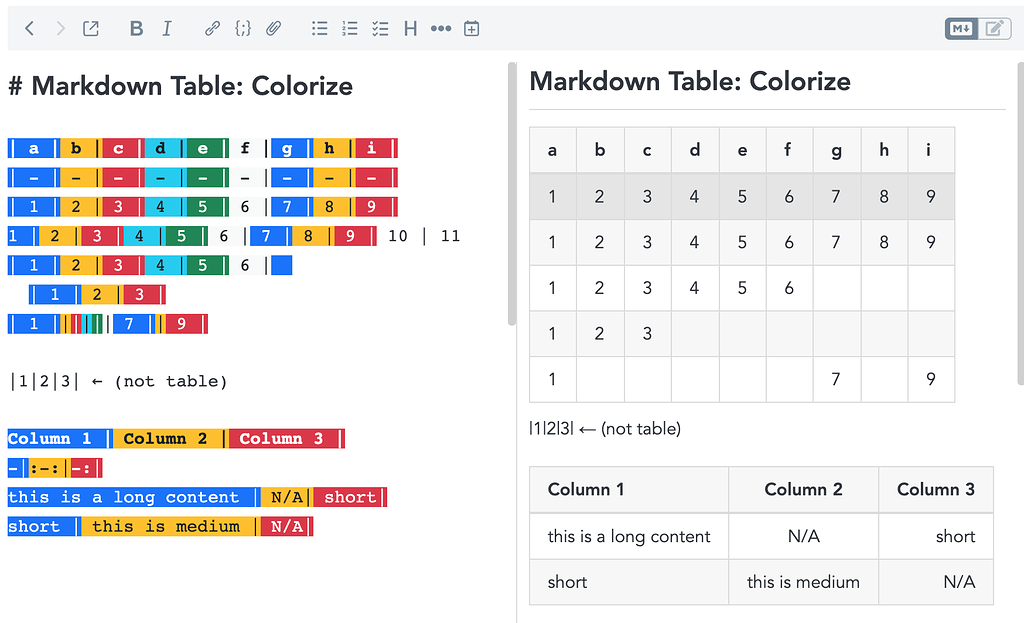
Task: Insert a bulleted list
Action: tap(319, 29)
